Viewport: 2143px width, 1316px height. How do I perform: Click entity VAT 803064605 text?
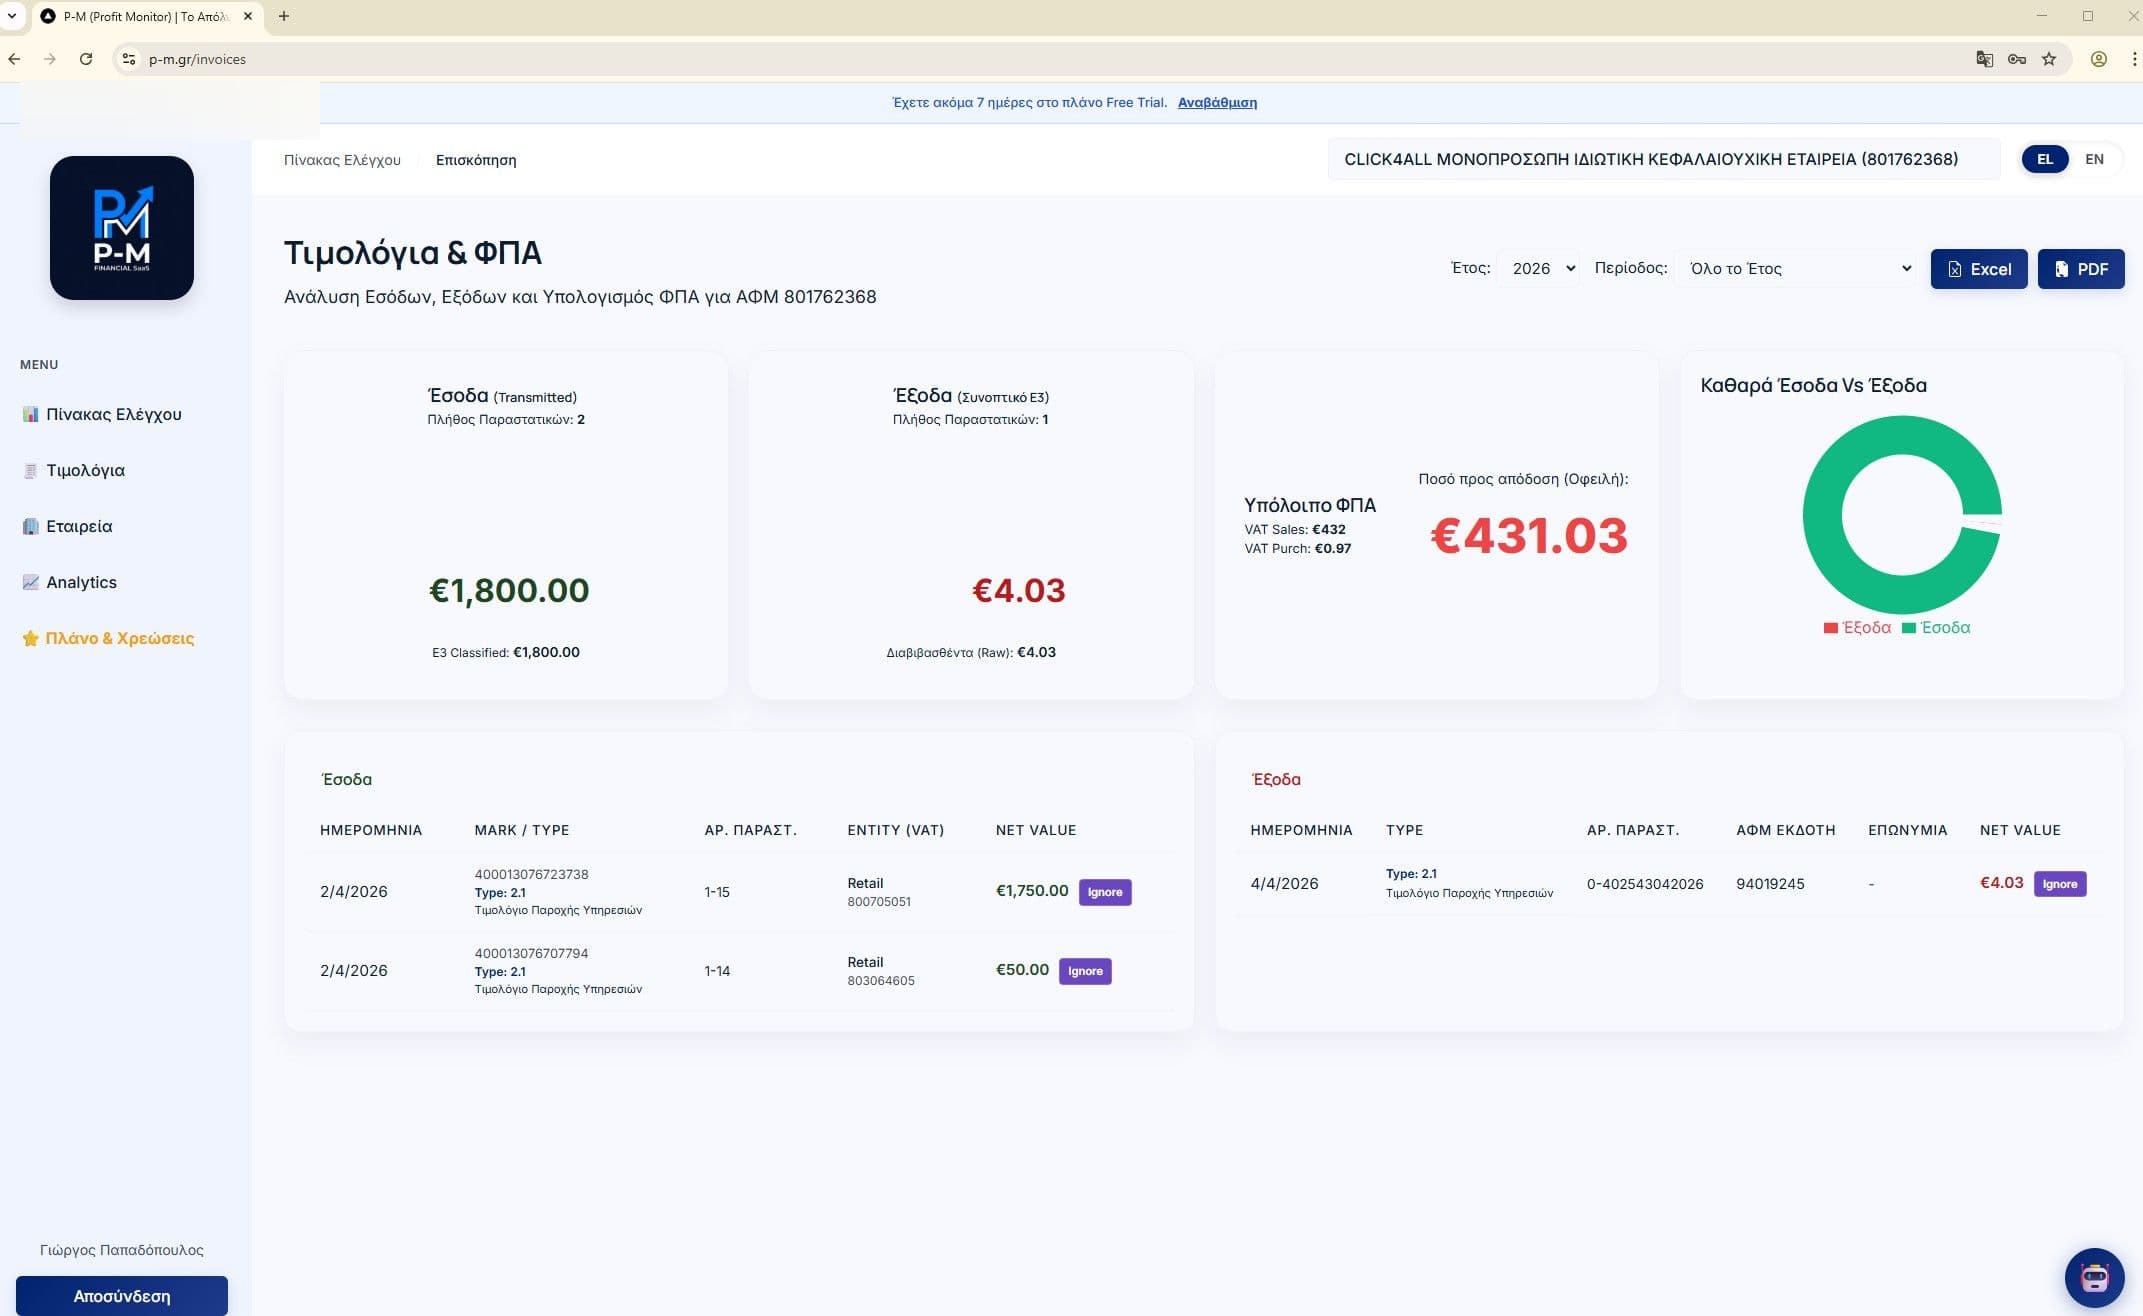click(881, 981)
